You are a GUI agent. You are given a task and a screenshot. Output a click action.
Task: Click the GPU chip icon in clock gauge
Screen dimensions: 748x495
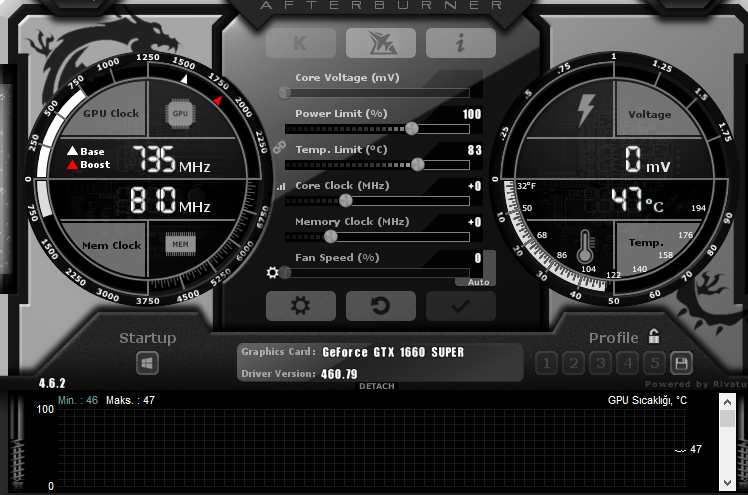click(x=180, y=113)
